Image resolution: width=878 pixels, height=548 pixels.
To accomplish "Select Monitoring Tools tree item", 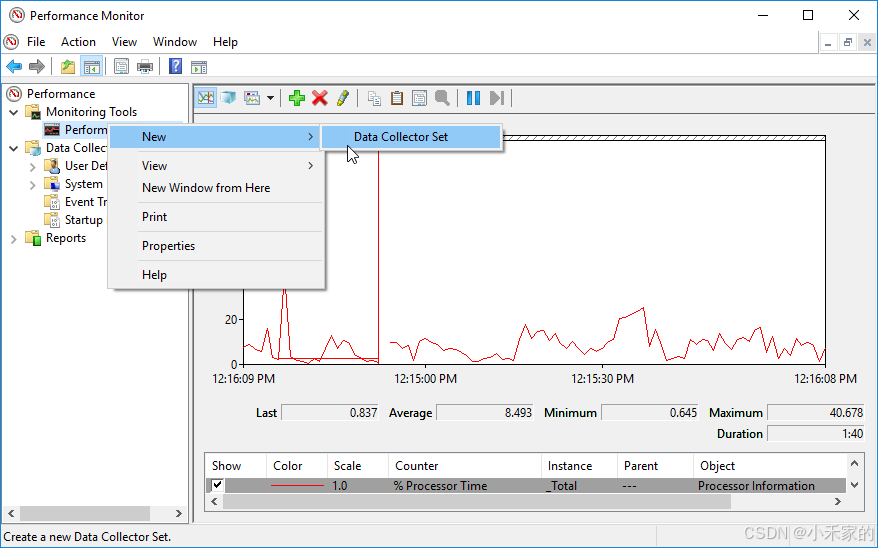I will click(91, 112).
